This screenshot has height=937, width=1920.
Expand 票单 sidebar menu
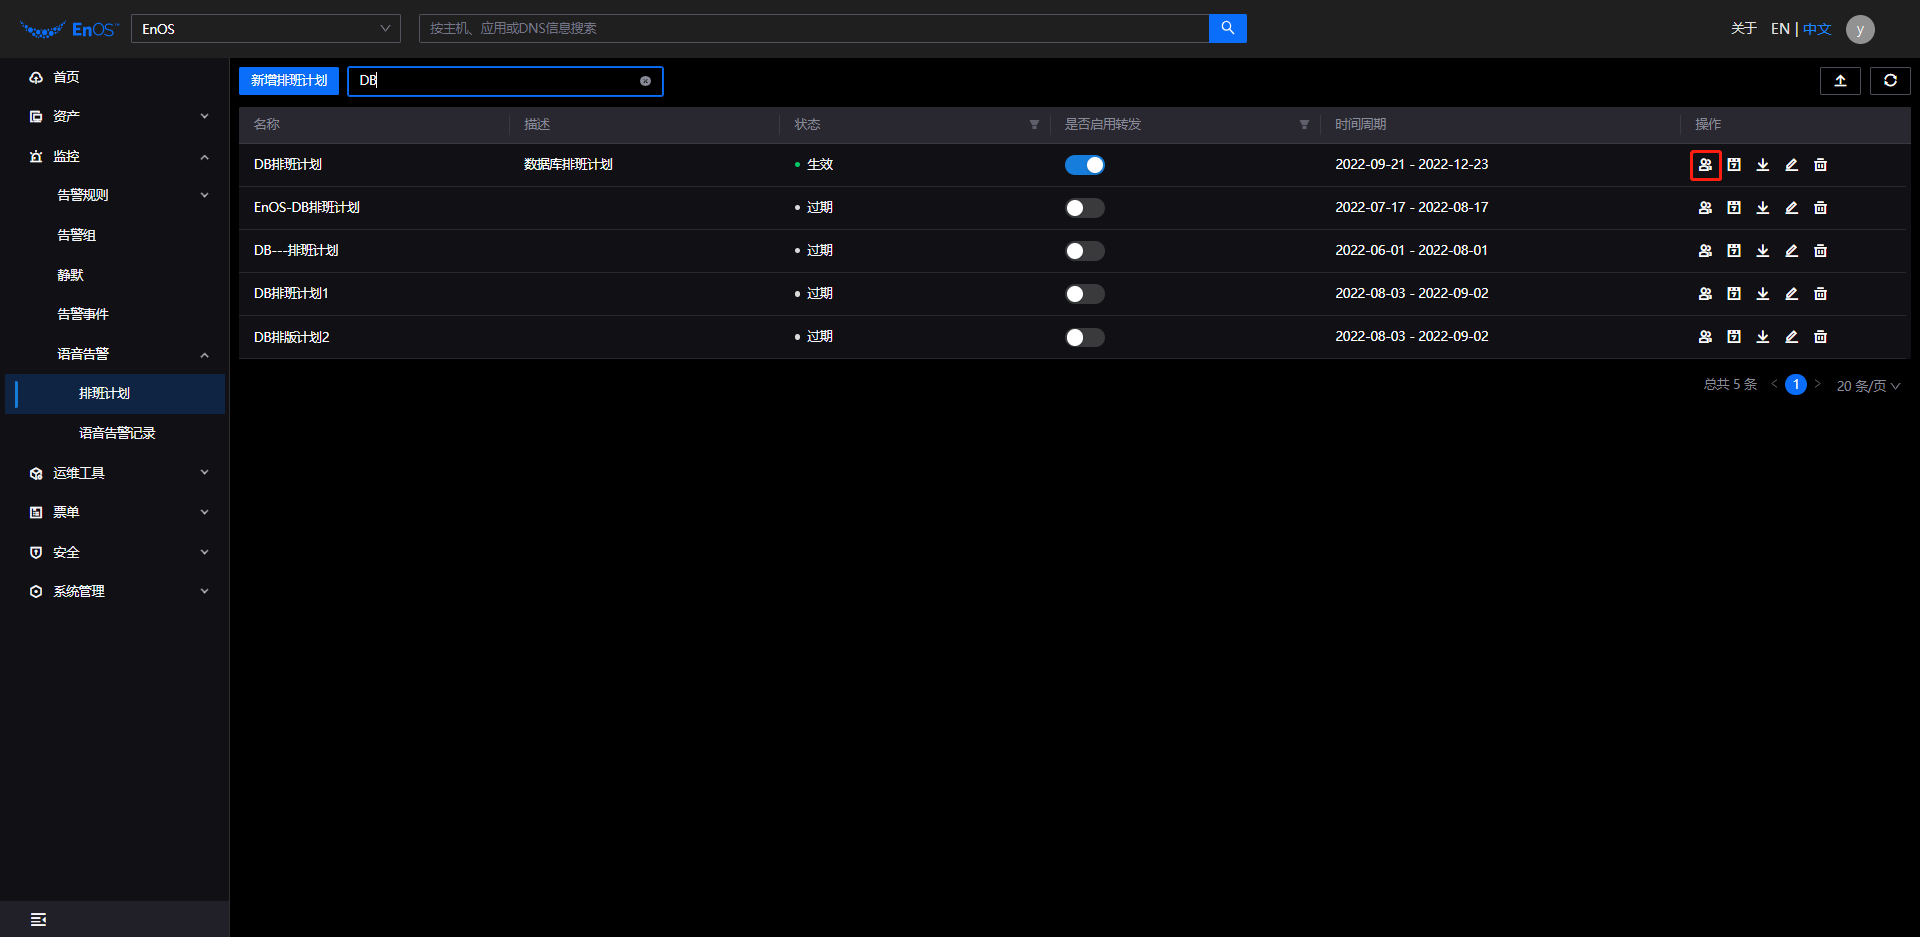(115, 512)
